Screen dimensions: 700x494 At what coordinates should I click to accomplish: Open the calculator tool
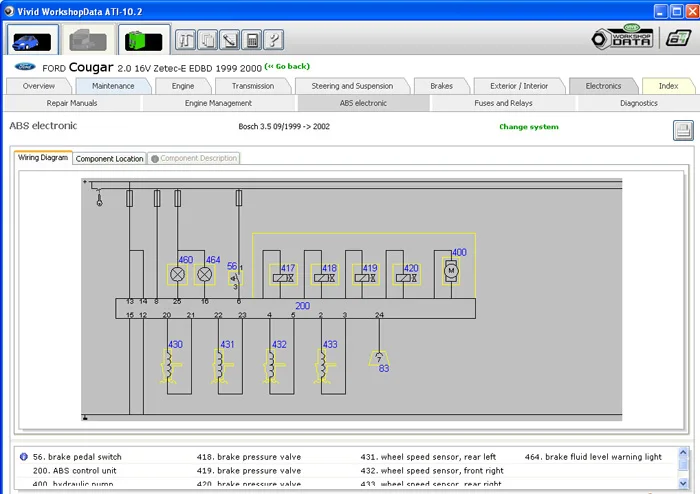pos(252,40)
